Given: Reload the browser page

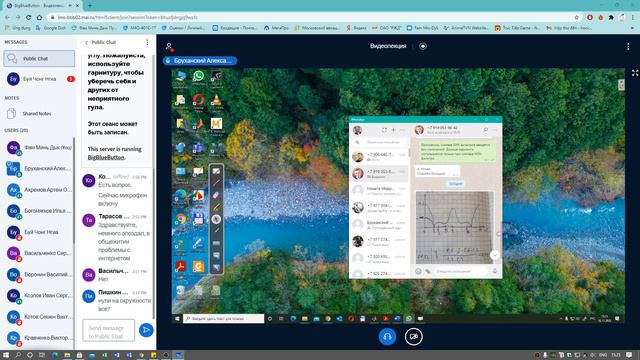Looking at the screenshot, I should click(x=29, y=17).
